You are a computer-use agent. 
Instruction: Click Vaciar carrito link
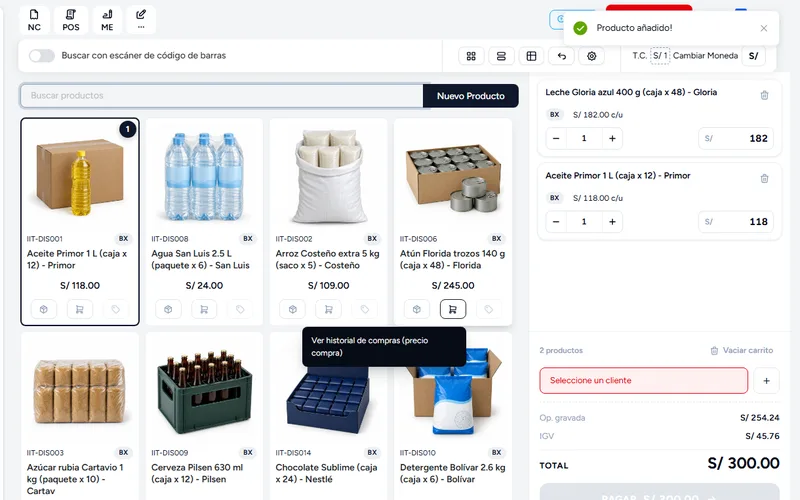[x=742, y=351]
